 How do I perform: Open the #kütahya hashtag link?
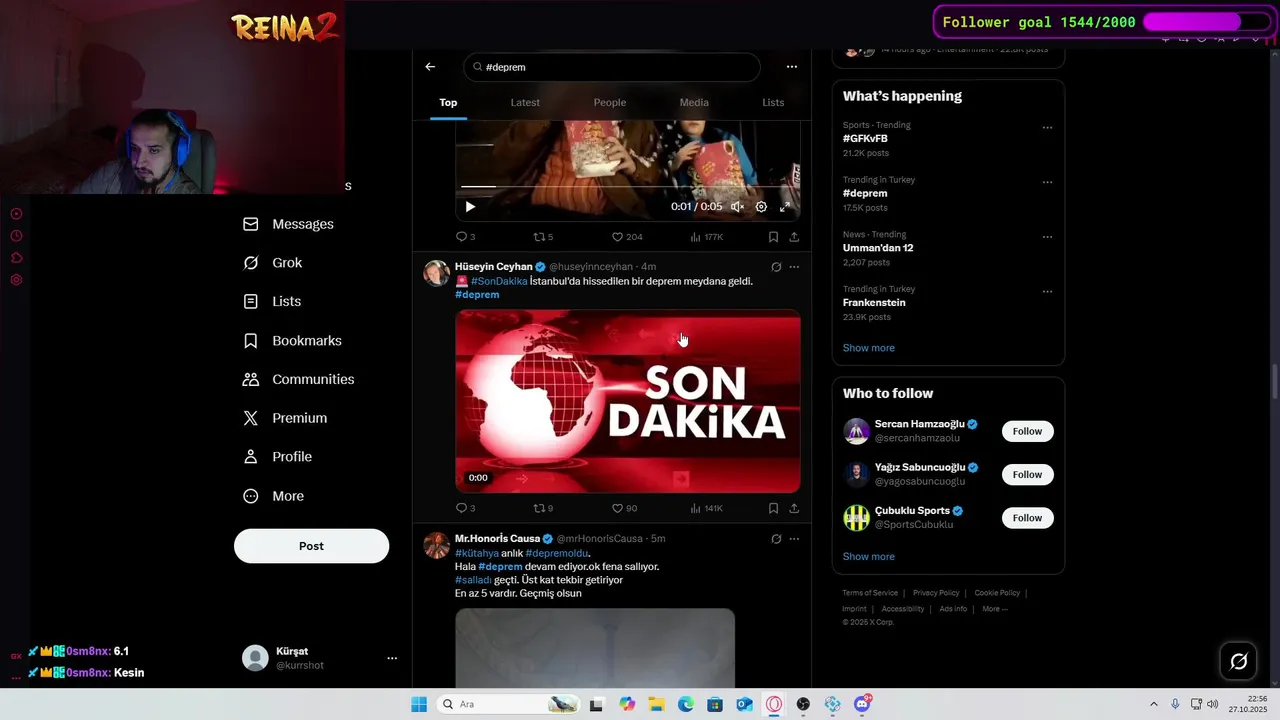[x=476, y=554]
